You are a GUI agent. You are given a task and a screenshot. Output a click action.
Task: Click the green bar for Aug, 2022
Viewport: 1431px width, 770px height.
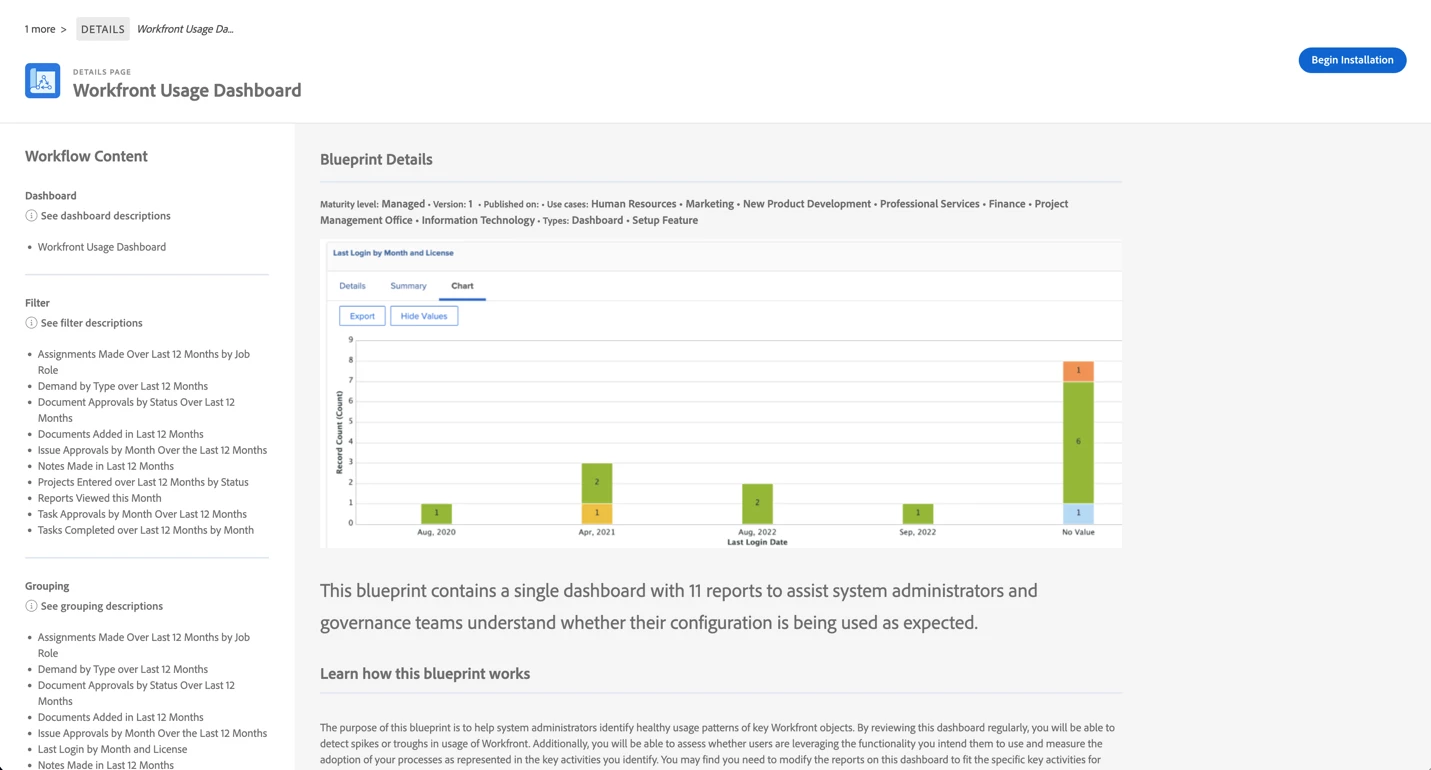click(x=757, y=503)
